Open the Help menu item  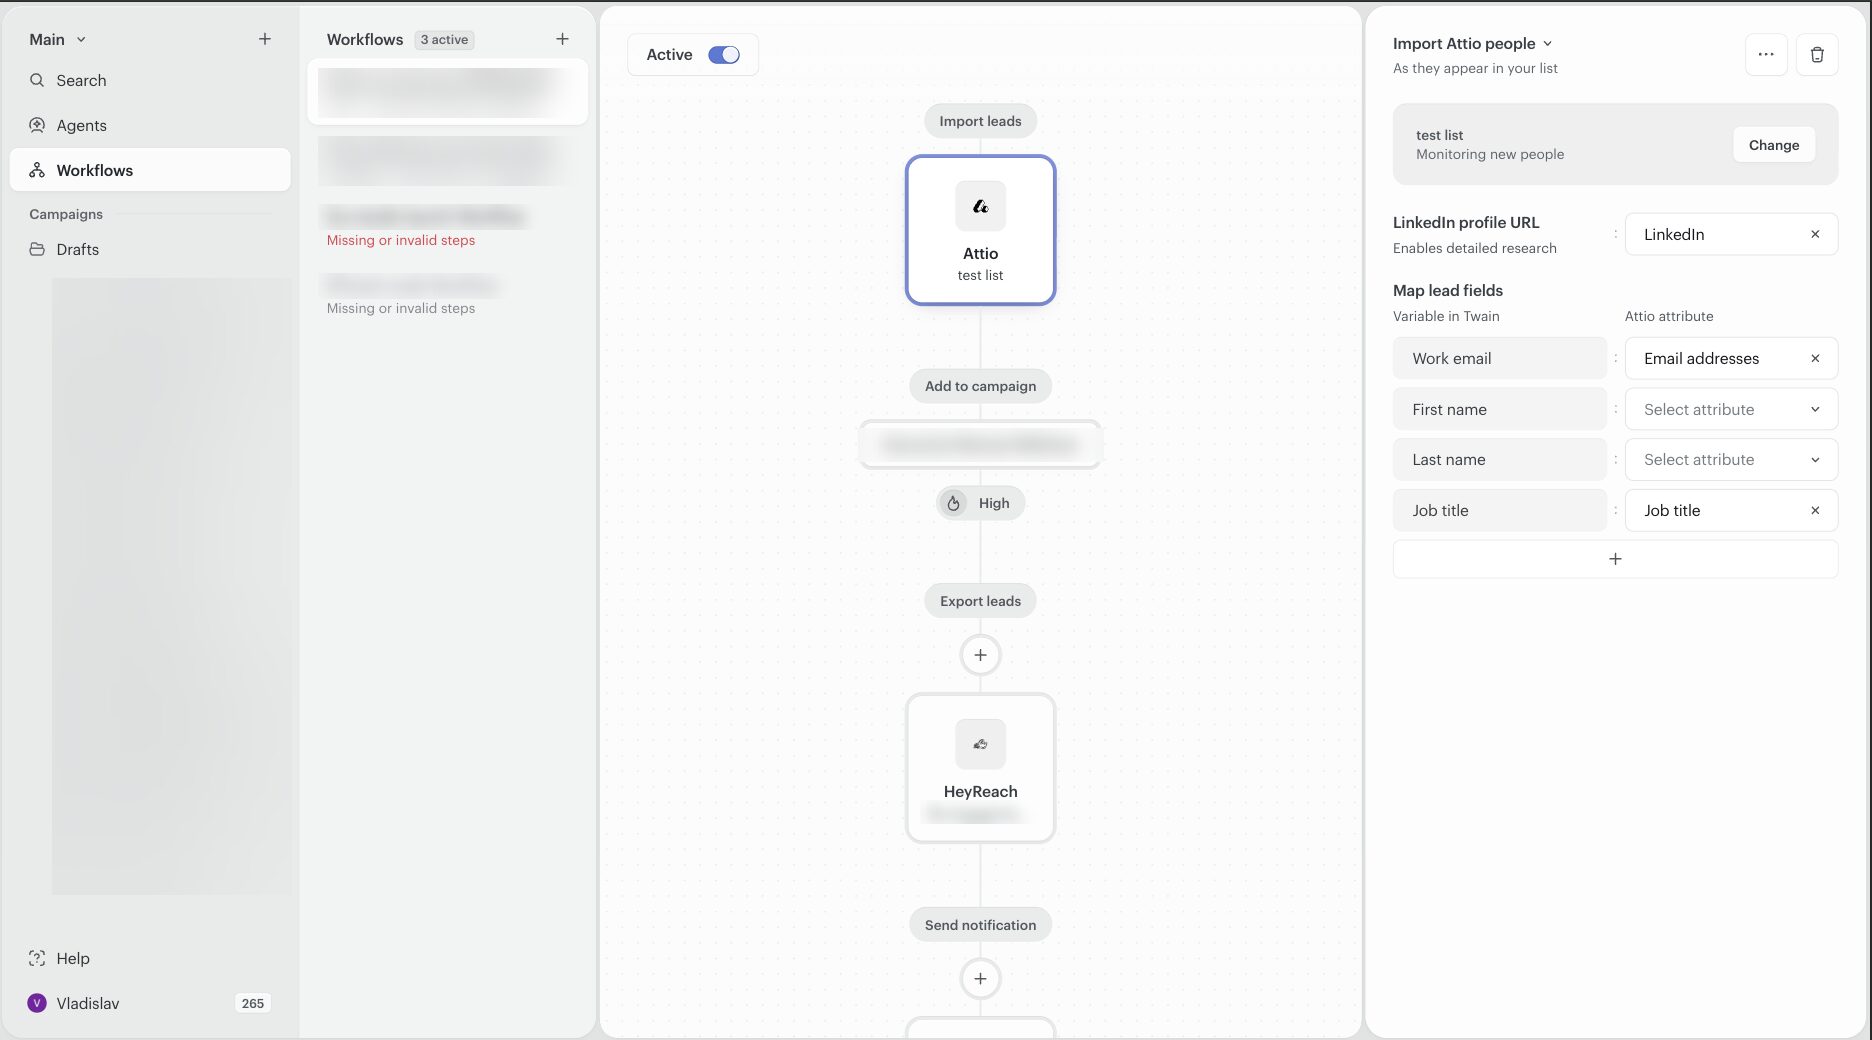coord(150,958)
